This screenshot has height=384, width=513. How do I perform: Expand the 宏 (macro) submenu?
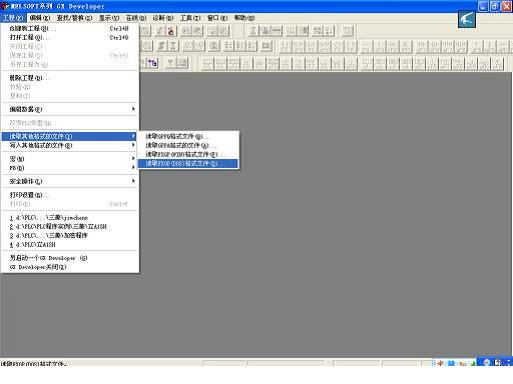[x=69, y=159]
